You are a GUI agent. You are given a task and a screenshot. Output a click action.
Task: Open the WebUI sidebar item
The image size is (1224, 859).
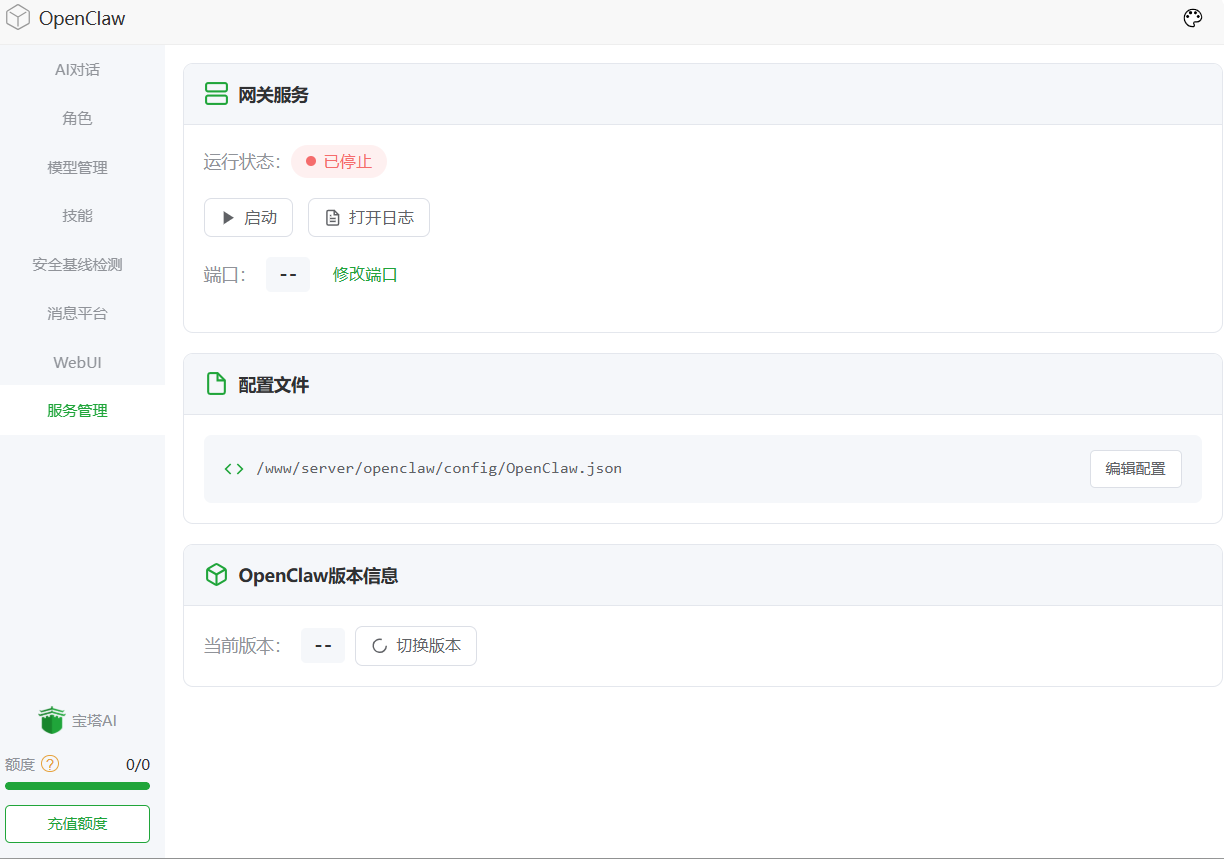tap(77, 362)
